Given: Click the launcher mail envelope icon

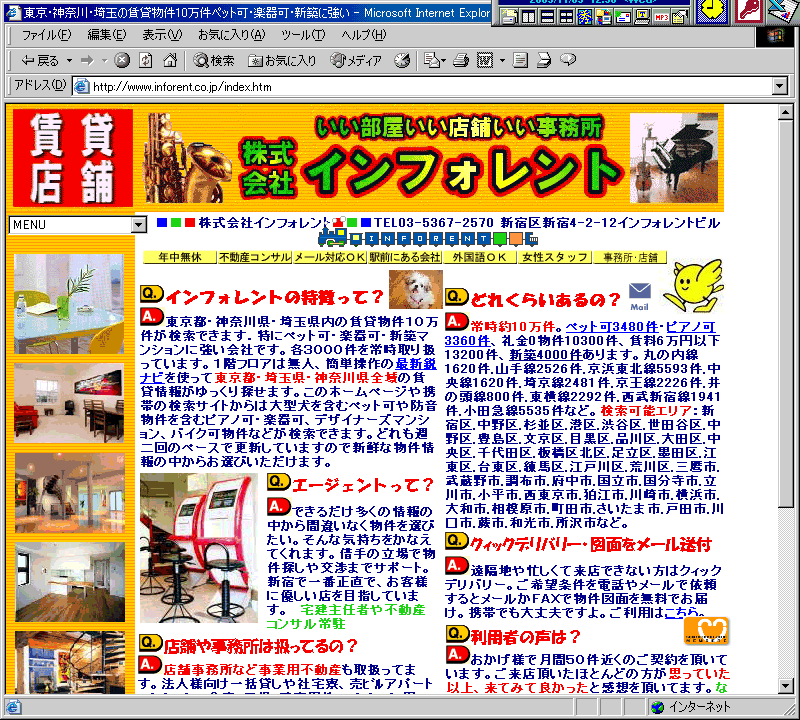Looking at the screenshot, I should pos(623,17).
